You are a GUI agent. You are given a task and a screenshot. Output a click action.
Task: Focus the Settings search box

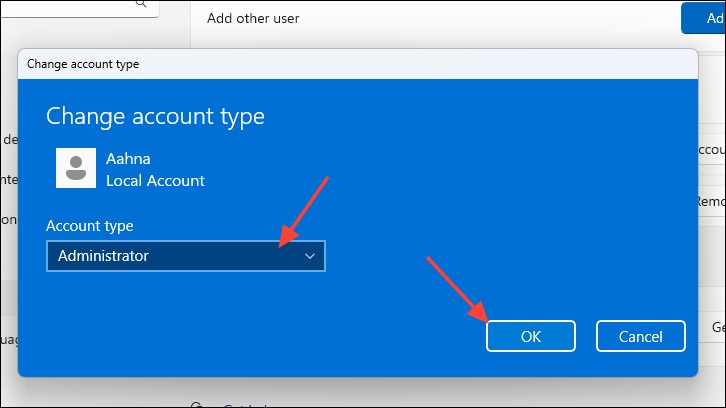pos(79,7)
